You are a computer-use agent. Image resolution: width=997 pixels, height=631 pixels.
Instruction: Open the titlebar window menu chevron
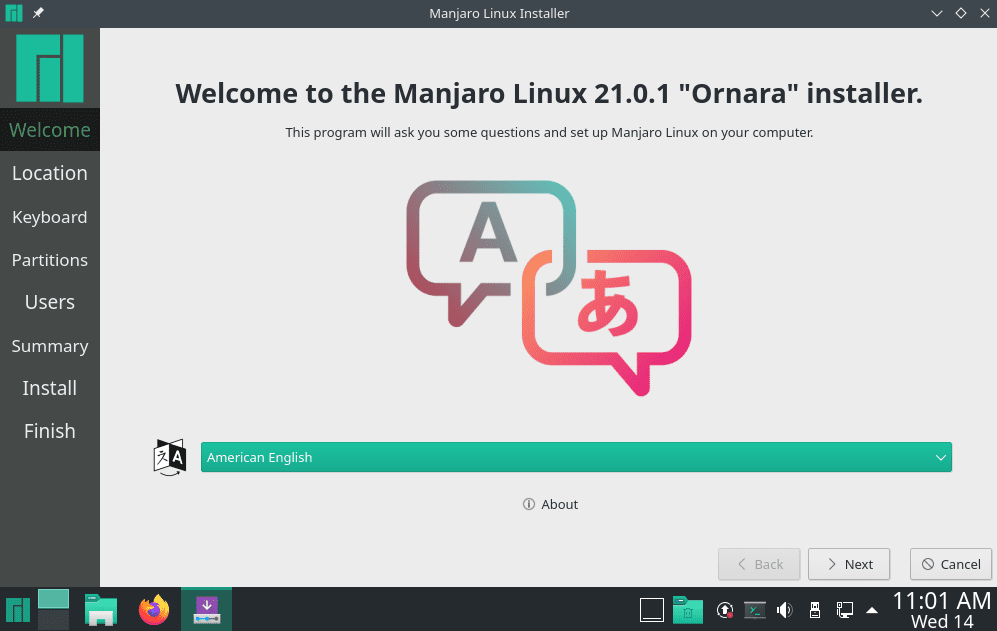pos(936,13)
